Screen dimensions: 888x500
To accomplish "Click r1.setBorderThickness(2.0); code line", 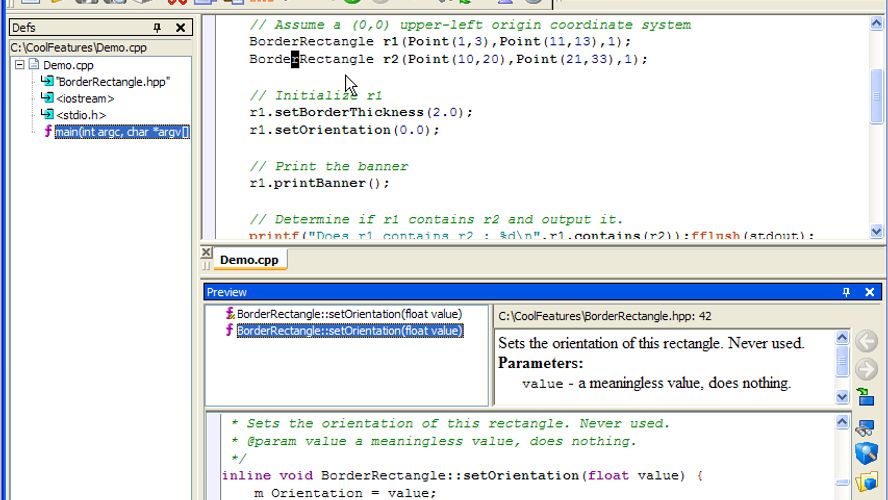I will (361, 112).
